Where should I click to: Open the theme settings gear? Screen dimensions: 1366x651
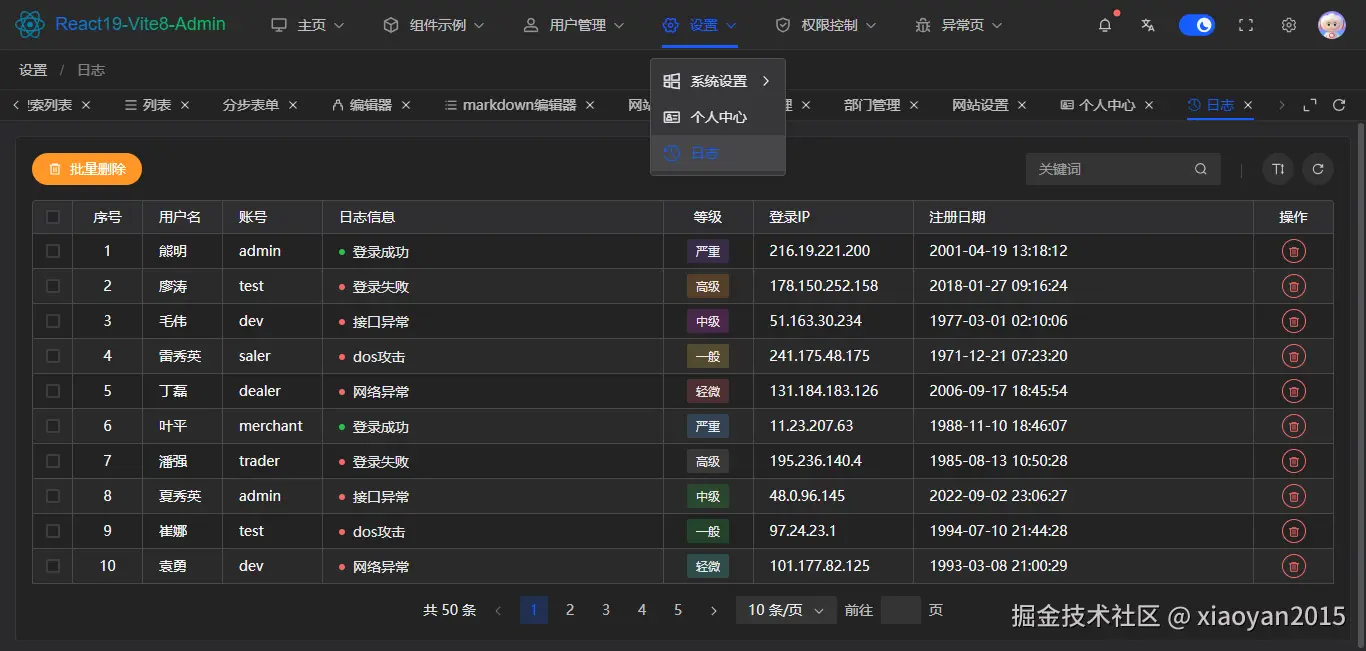tap(1289, 25)
